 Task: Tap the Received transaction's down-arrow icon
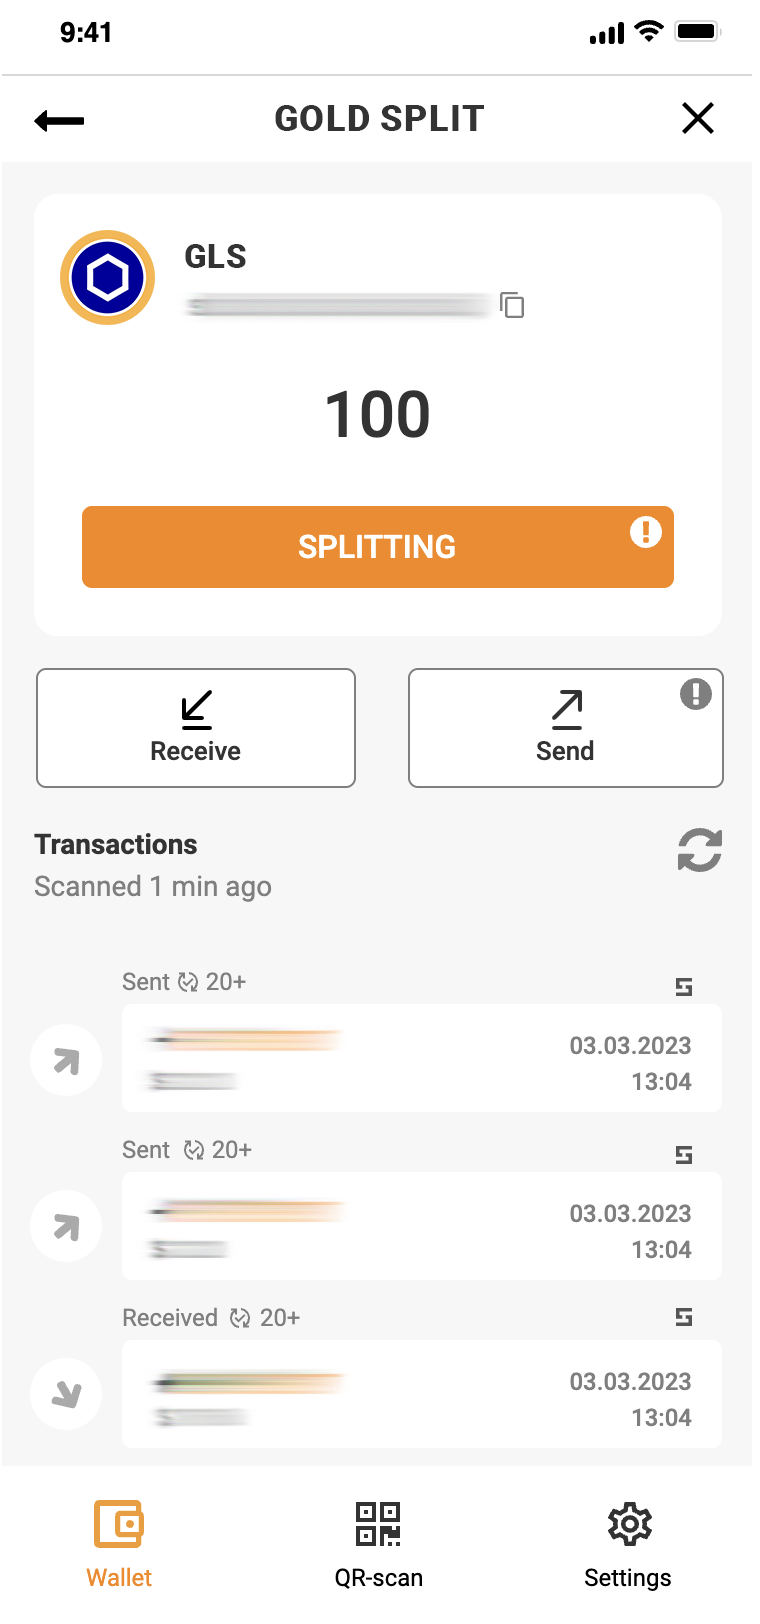(66, 1394)
